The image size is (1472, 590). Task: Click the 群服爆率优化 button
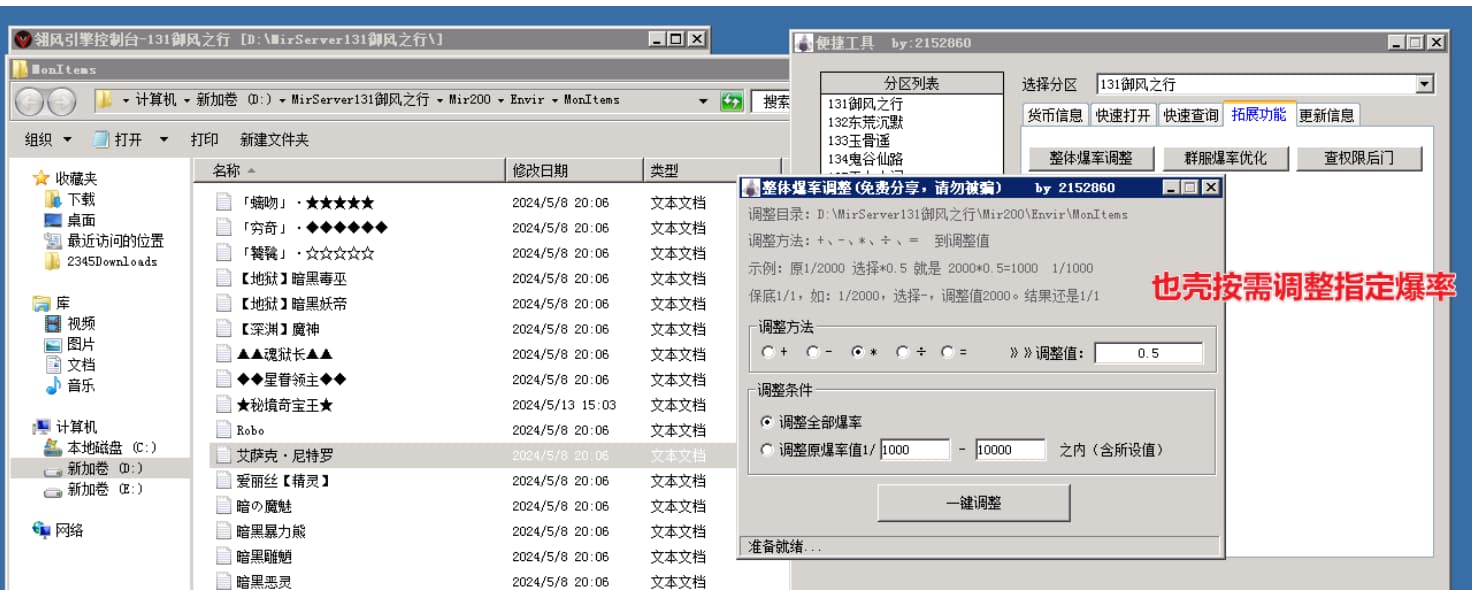(1225, 158)
